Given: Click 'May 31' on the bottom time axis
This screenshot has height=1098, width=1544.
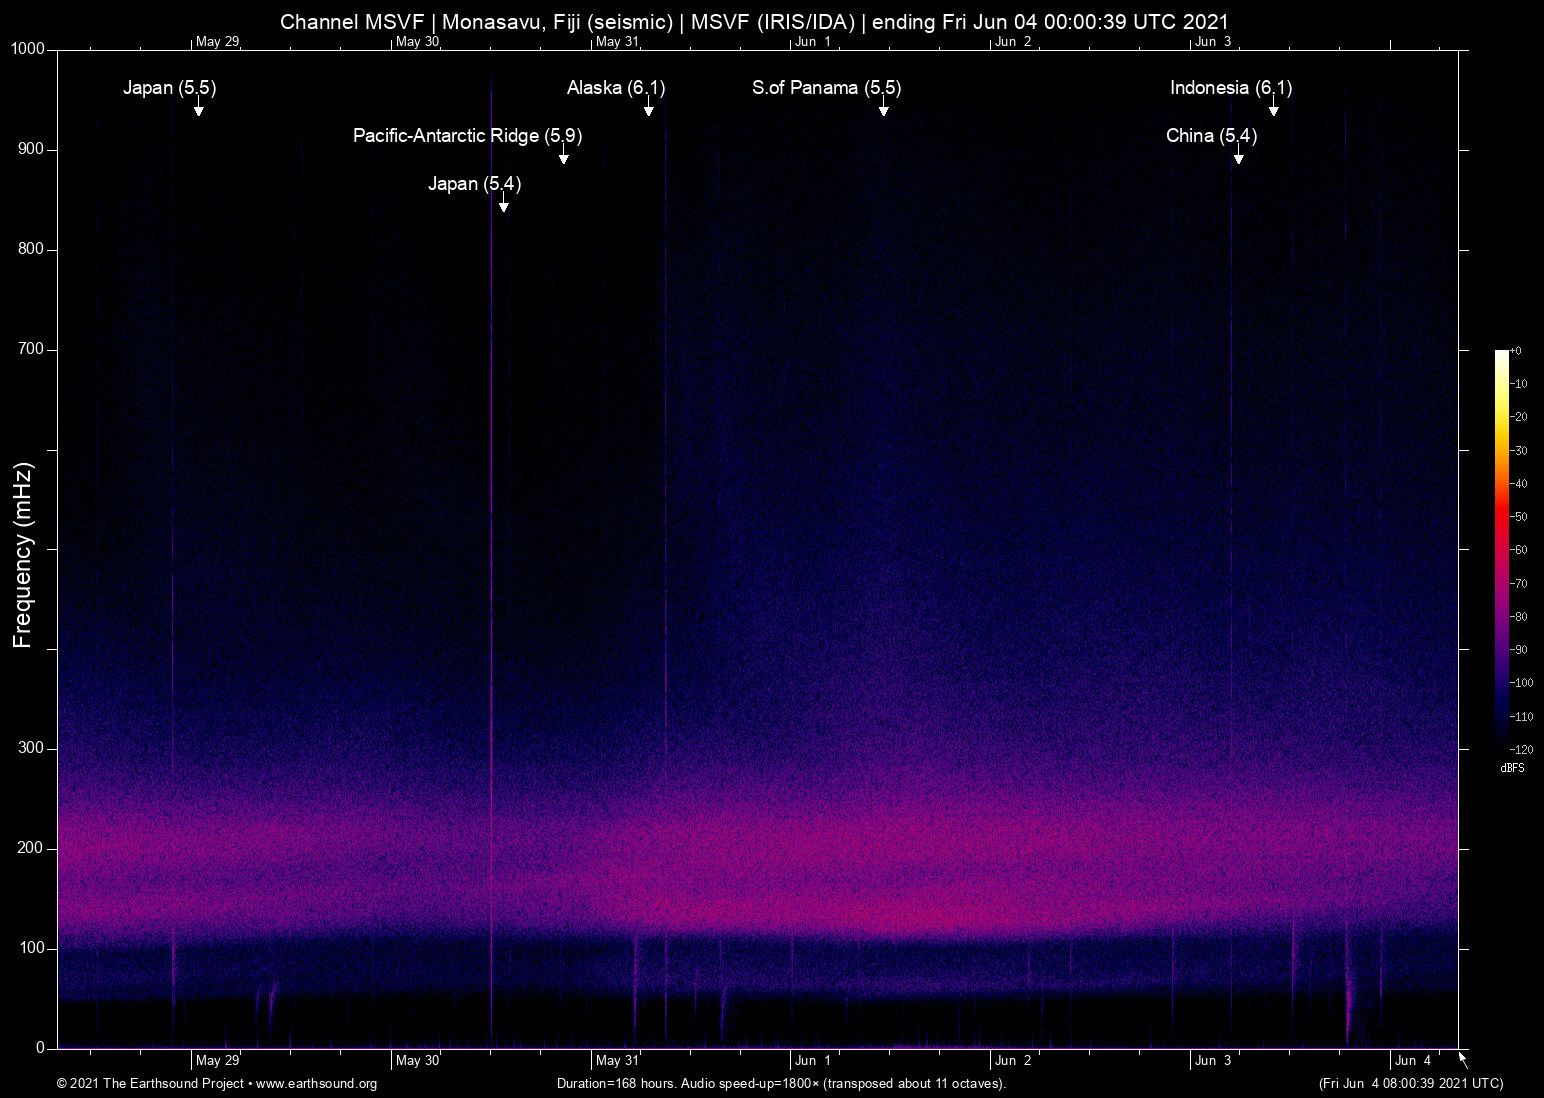Looking at the screenshot, I should pos(617,1060).
